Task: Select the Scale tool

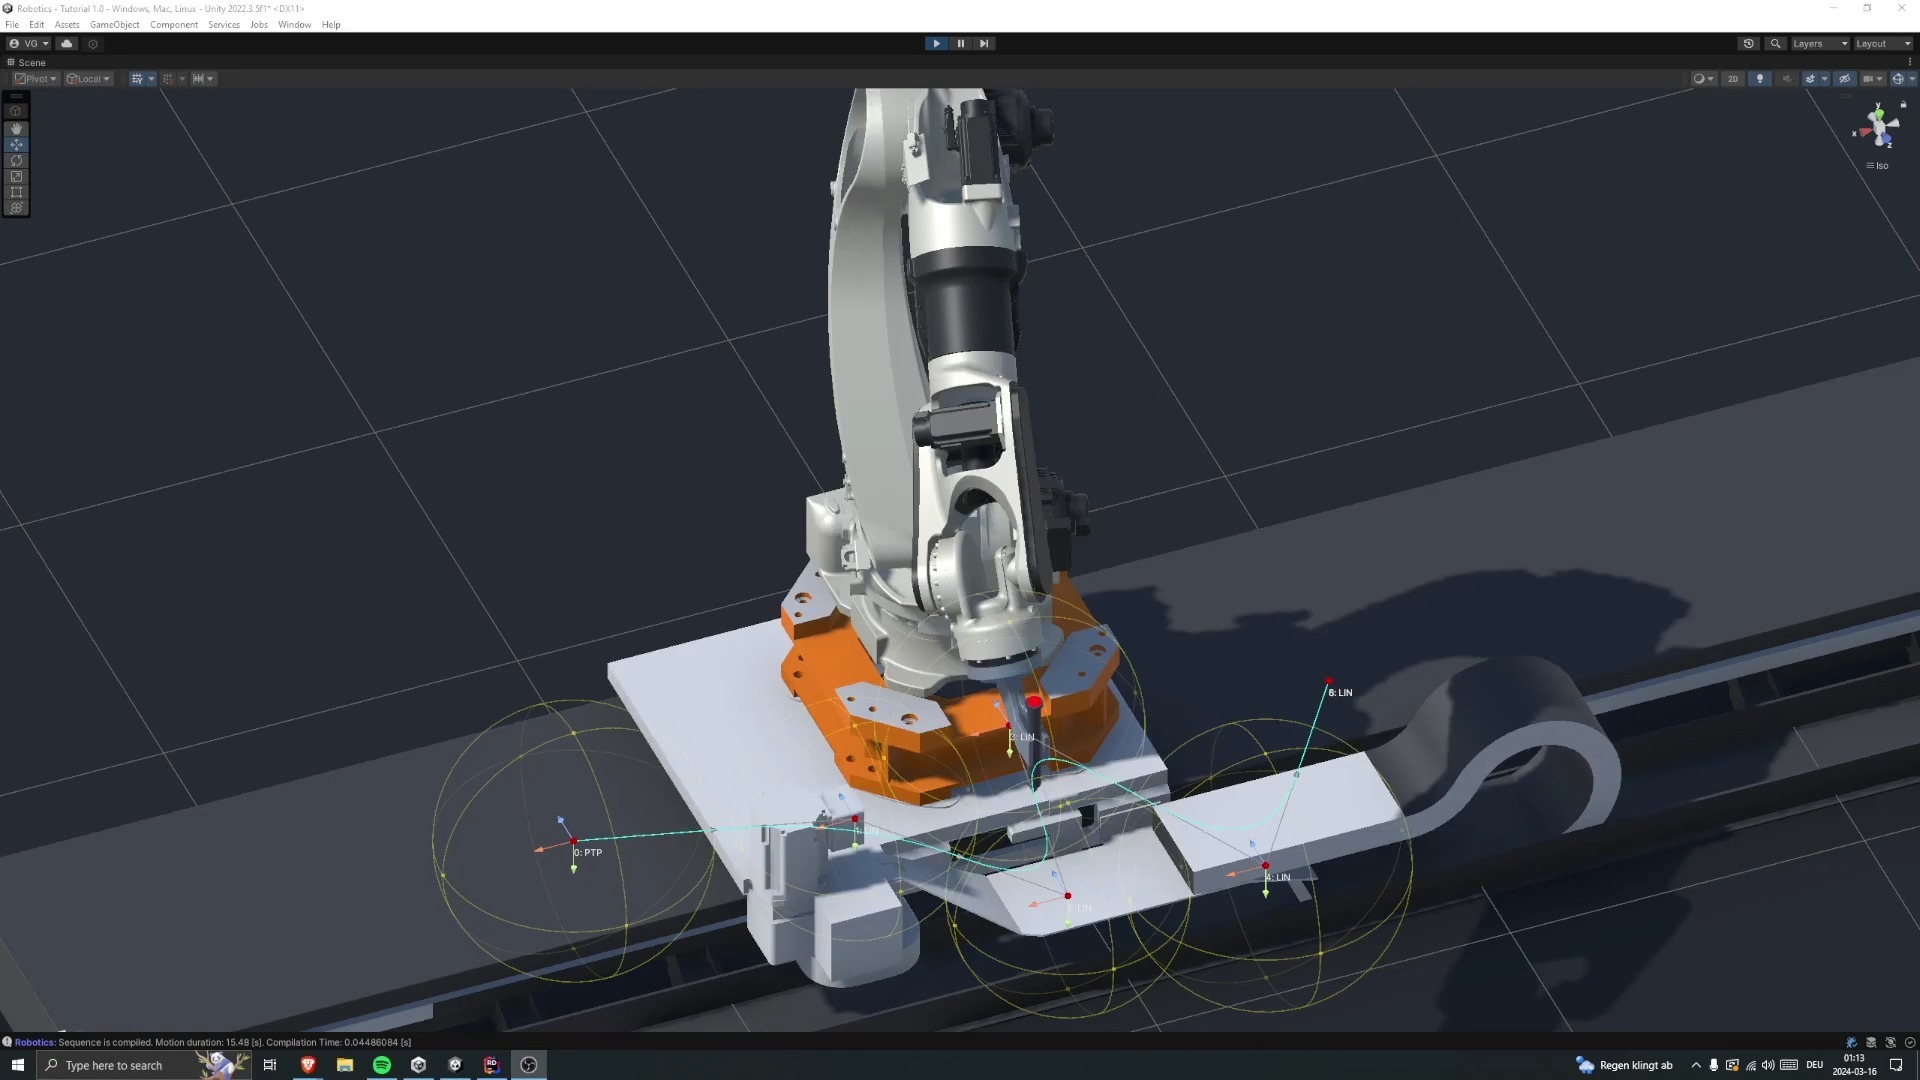Action: (16, 177)
